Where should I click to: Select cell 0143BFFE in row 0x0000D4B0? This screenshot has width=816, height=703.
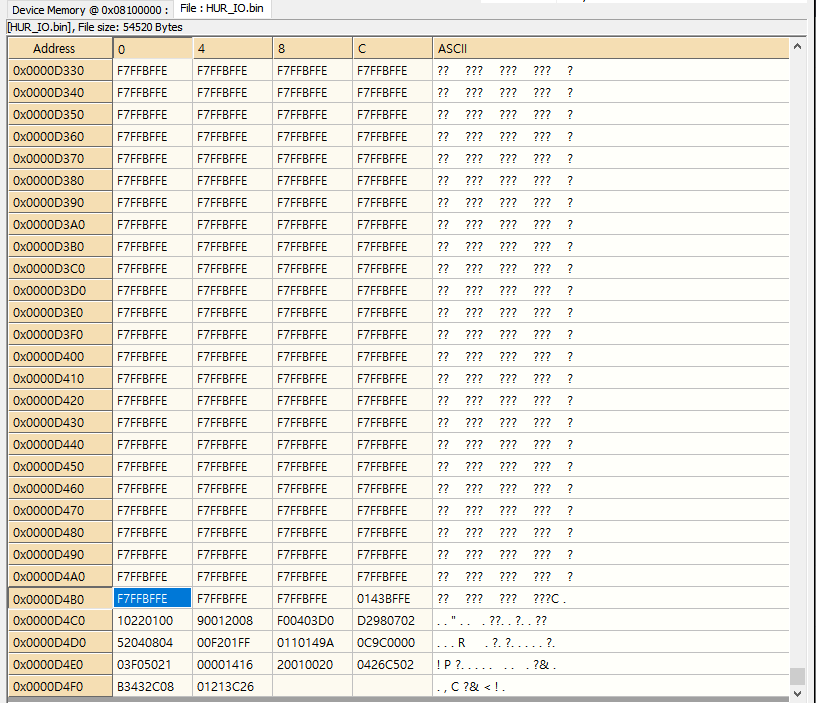pyautogui.click(x=392, y=598)
